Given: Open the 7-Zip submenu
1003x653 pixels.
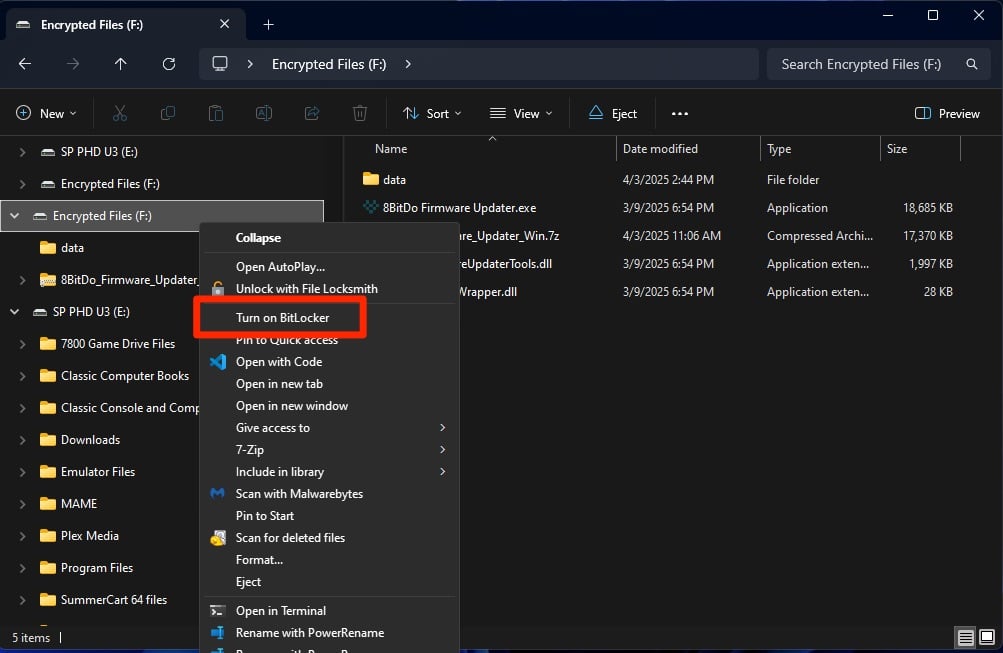Looking at the screenshot, I should pos(330,450).
